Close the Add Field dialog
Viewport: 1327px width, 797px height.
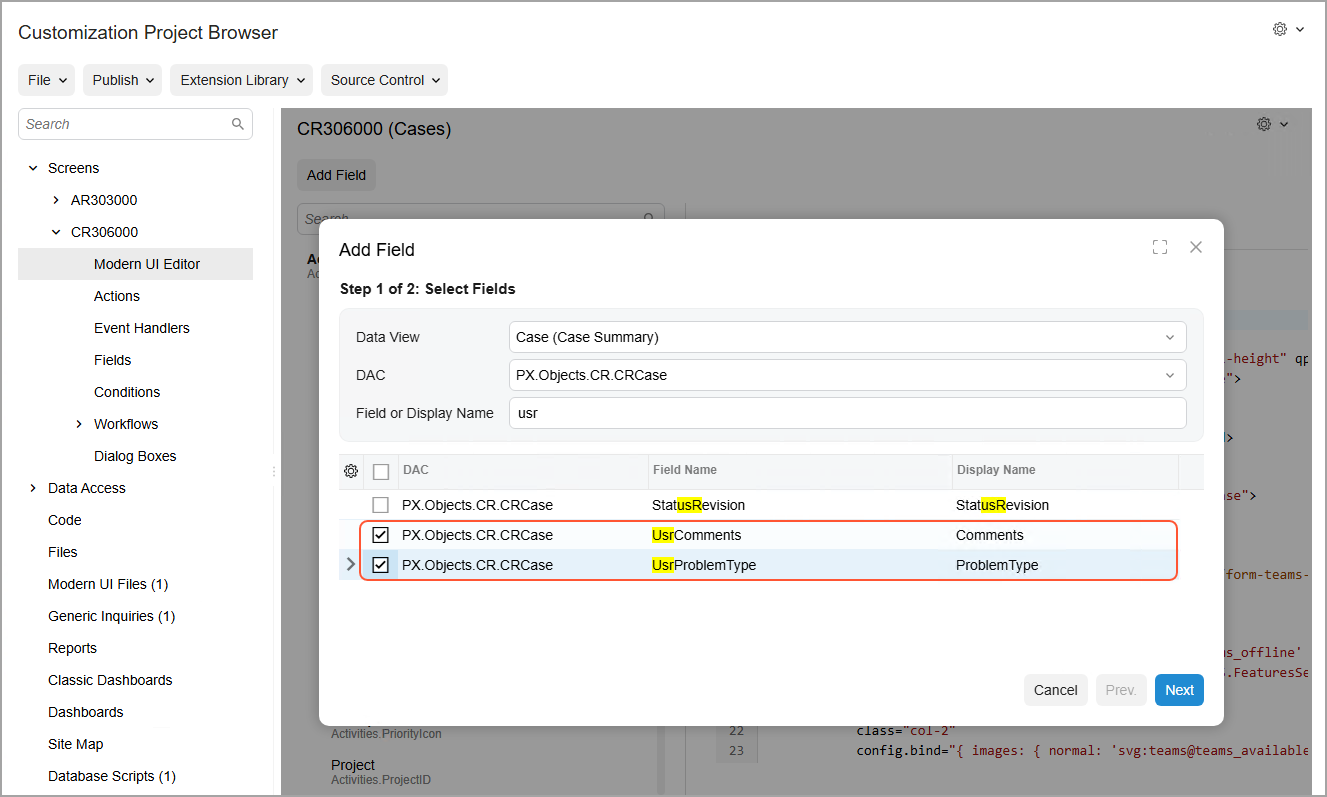pos(1195,247)
